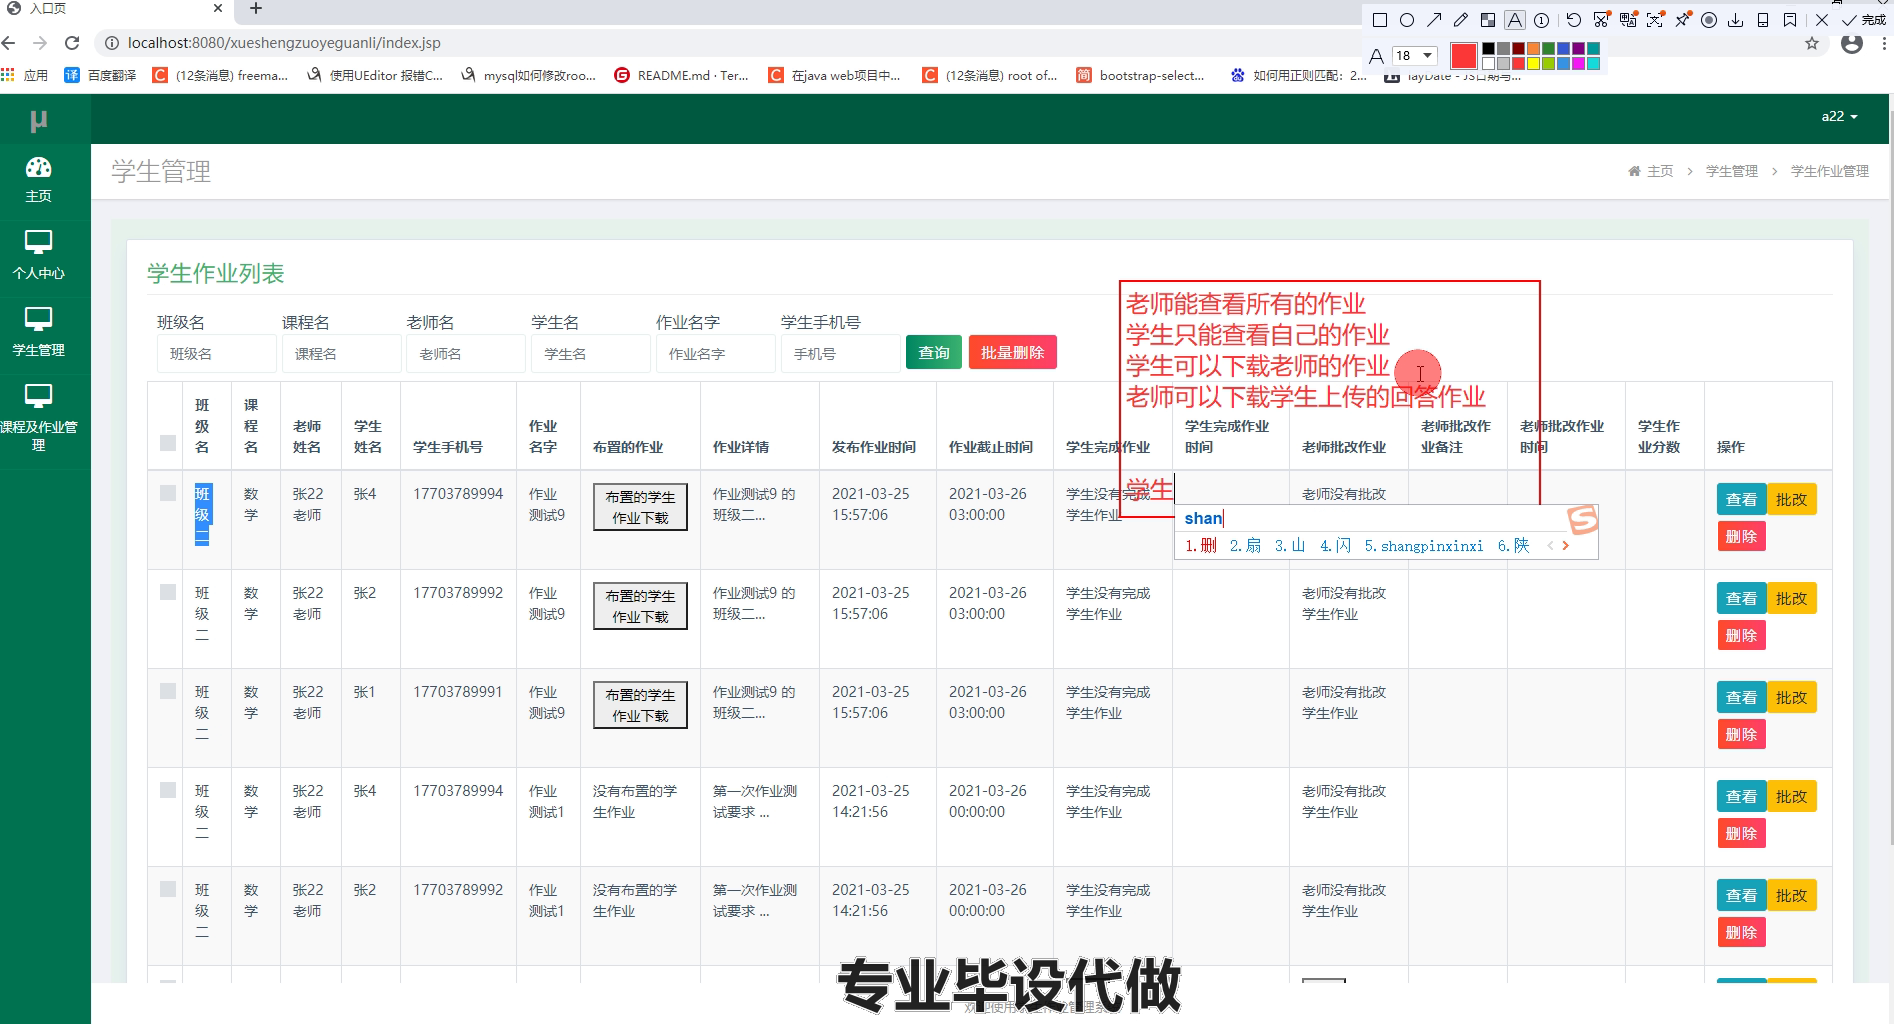Focus the 学生名 search field
The image size is (1894, 1024).
coord(590,354)
